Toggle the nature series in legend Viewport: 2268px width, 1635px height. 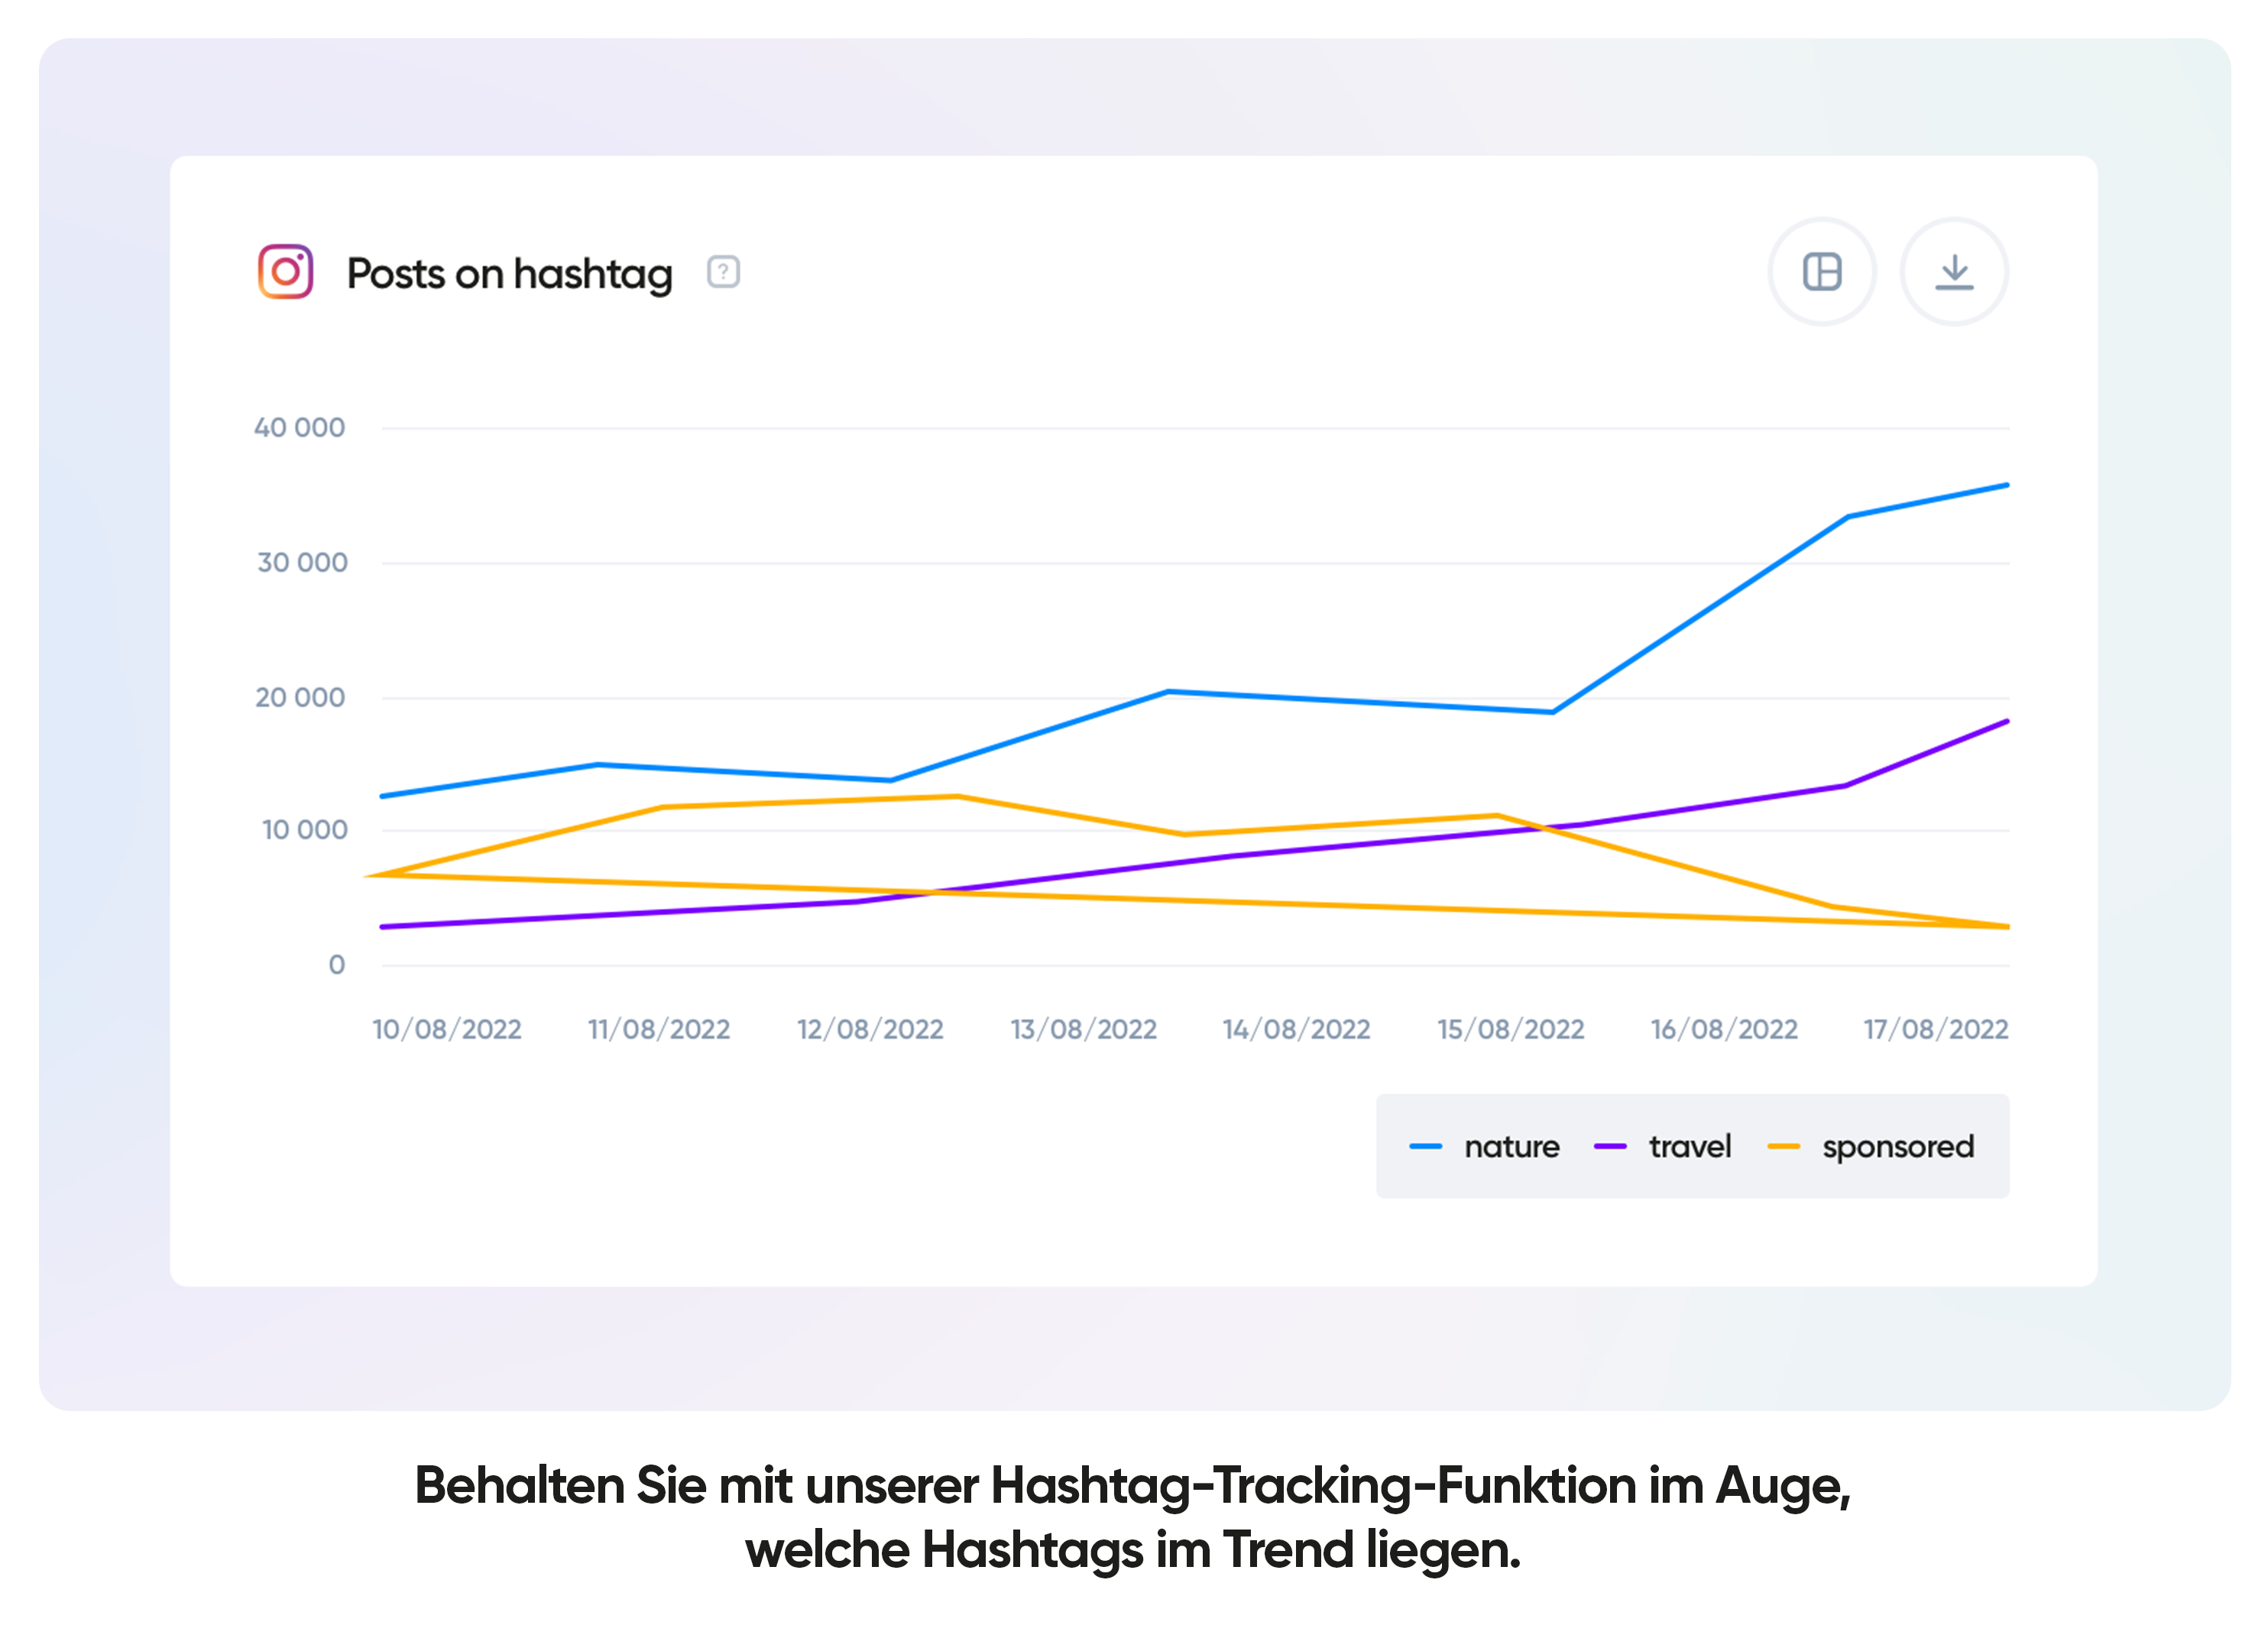pyautogui.click(x=1511, y=1146)
